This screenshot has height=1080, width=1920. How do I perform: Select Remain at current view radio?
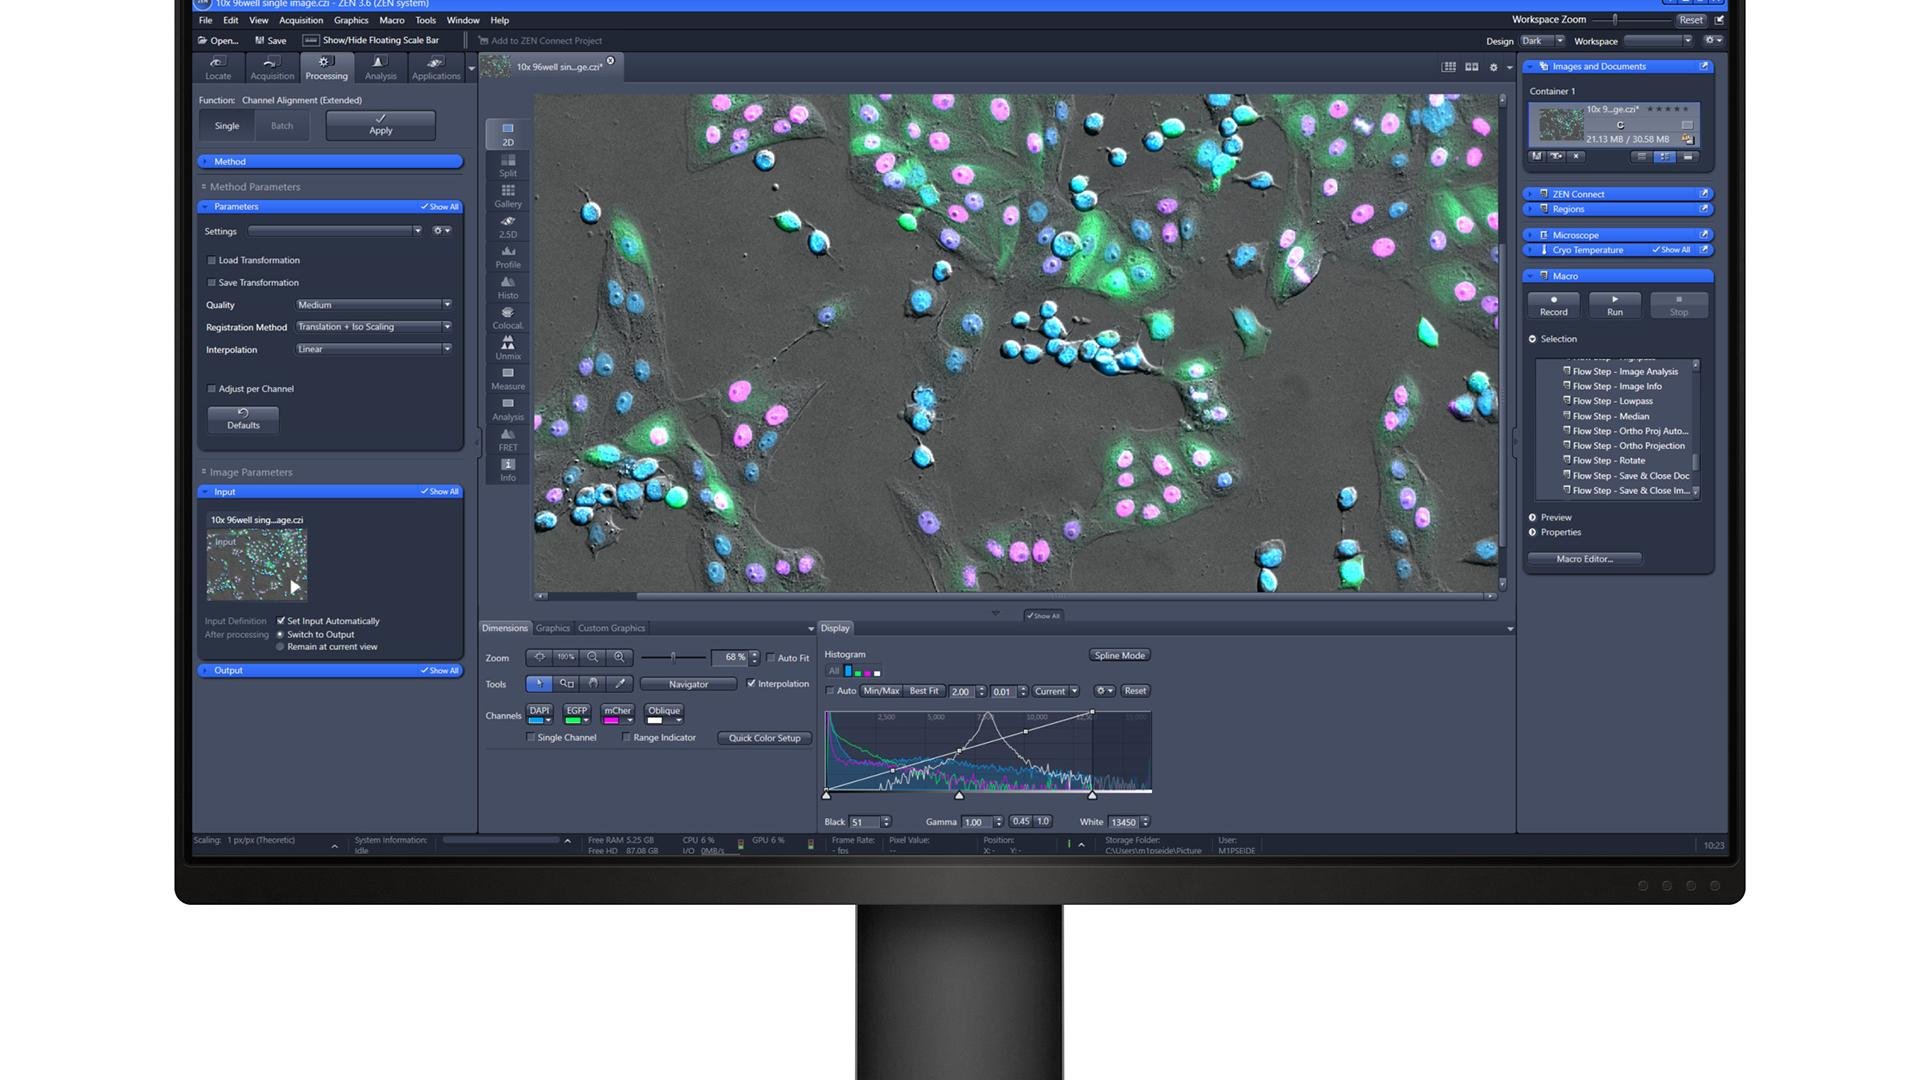(x=280, y=647)
